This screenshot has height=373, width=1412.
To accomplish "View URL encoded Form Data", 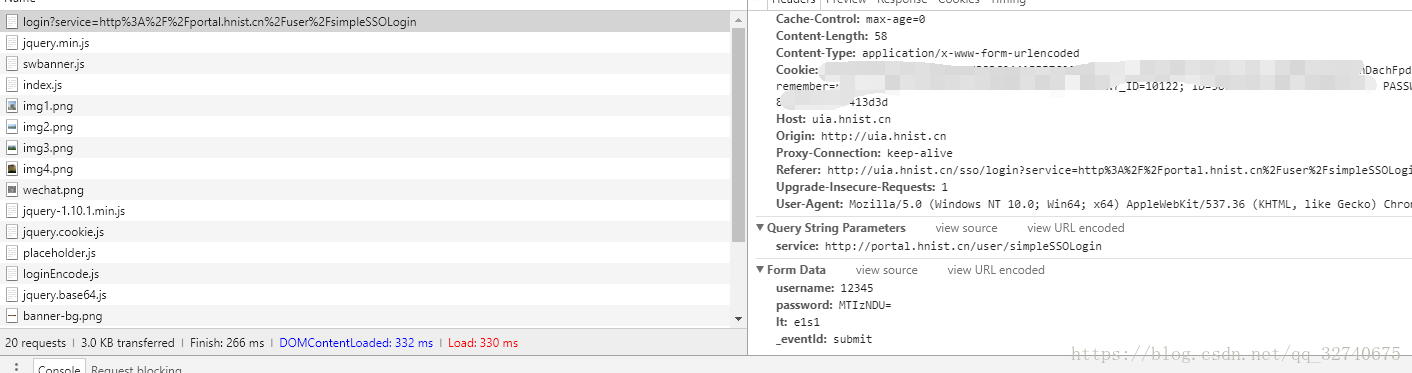I will coord(996,270).
